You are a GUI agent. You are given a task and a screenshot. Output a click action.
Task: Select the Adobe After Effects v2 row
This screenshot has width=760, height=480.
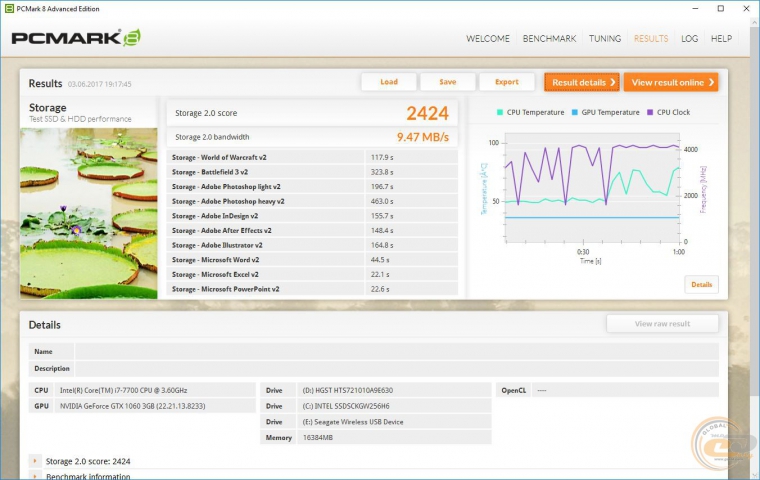312,230
